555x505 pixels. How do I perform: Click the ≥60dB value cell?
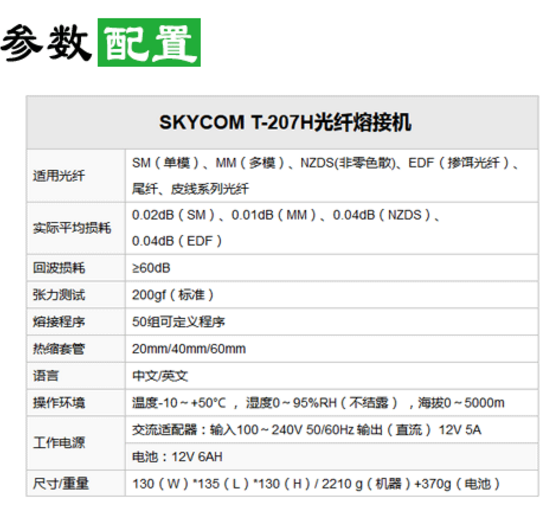[x=332, y=268]
